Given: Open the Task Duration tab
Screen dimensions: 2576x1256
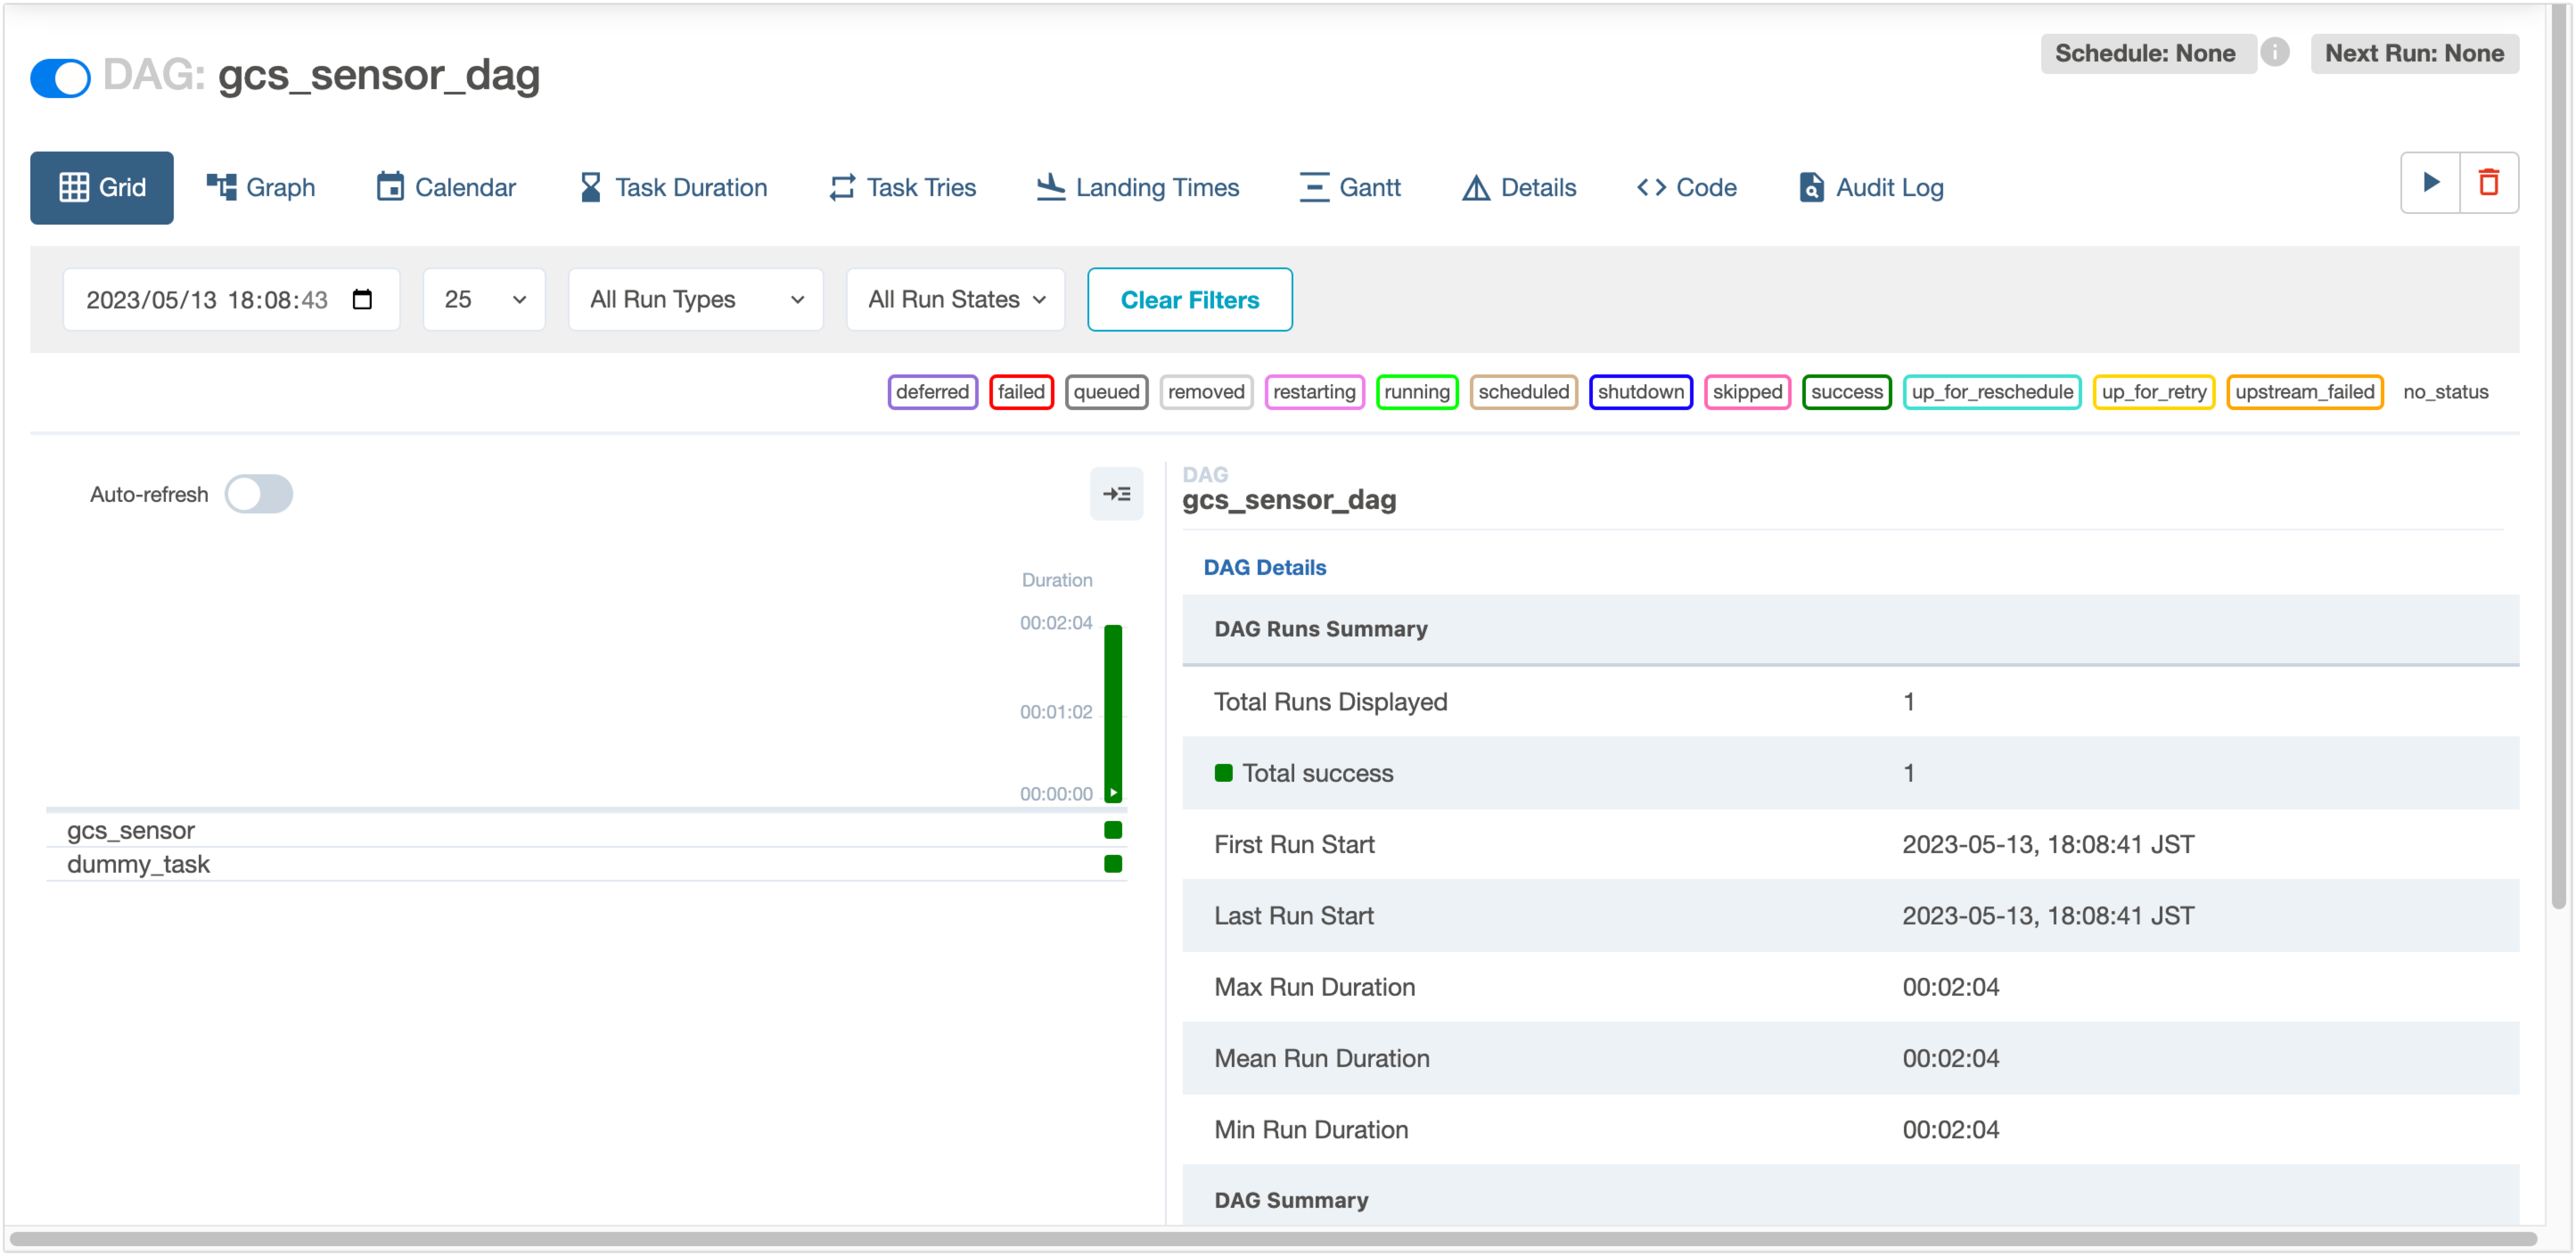Looking at the screenshot, I should pos(673,187).
